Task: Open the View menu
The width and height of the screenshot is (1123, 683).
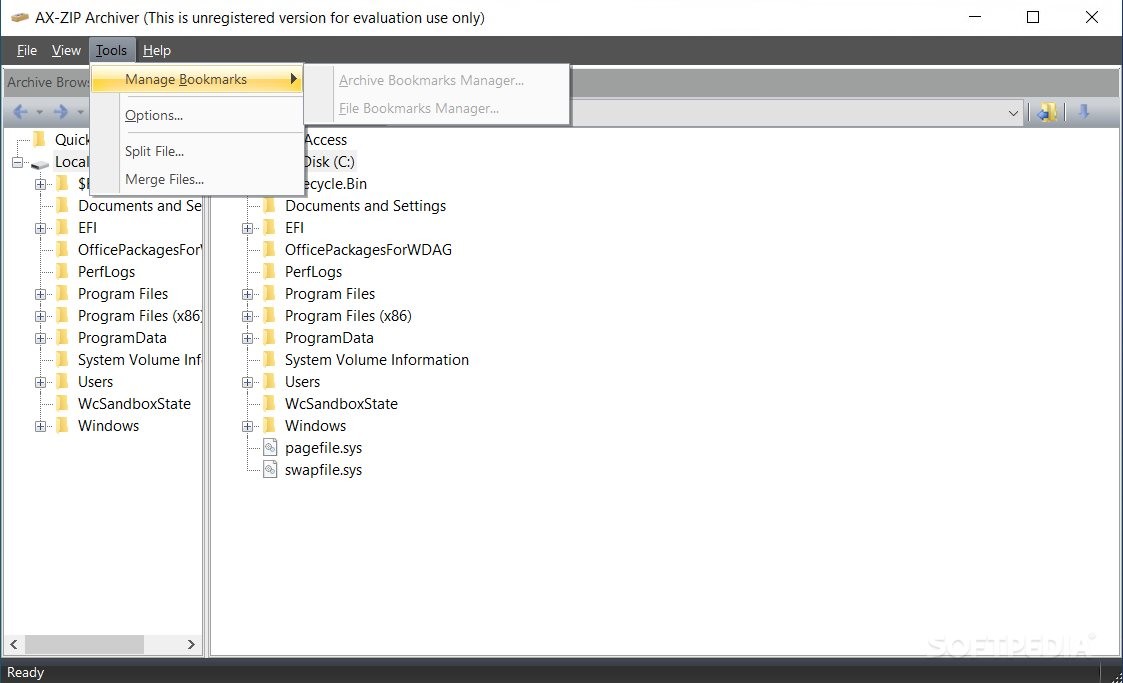Action: coord(66,50)
